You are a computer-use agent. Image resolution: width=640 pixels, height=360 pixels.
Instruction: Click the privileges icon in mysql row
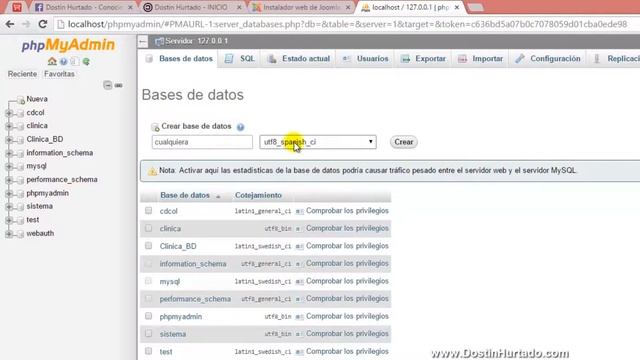click(x=300, y=282)
